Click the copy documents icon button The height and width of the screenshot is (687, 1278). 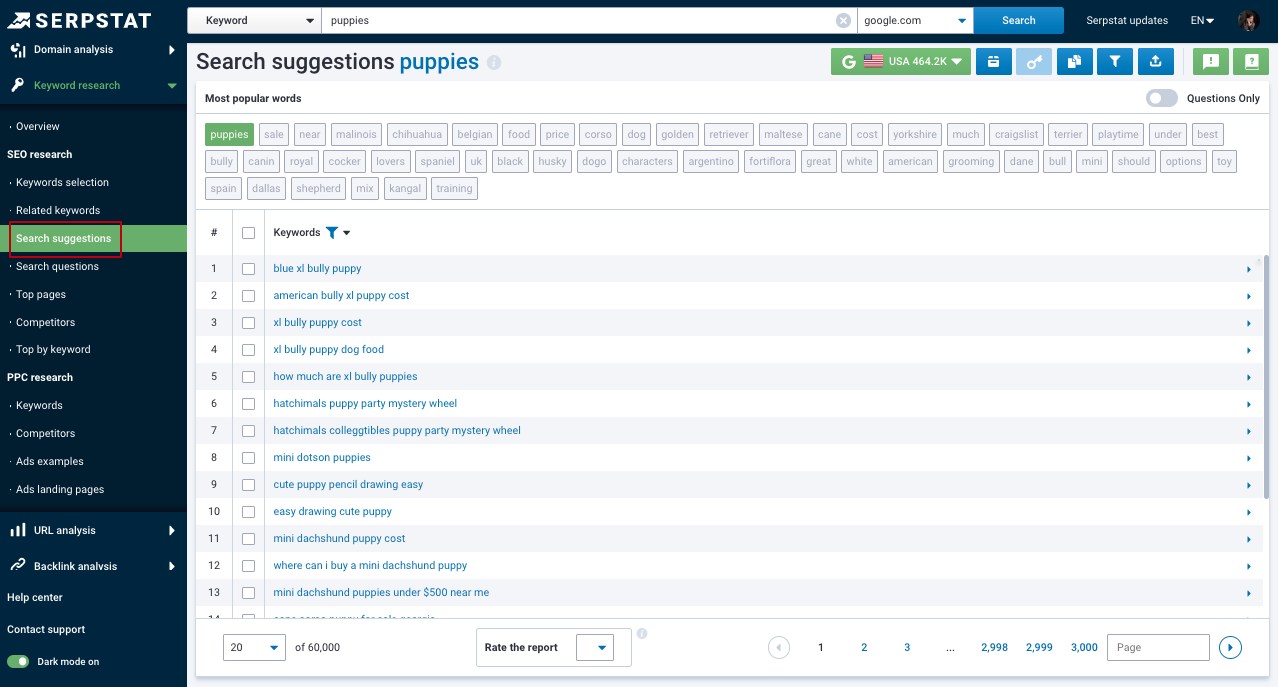[x=1074, y=62]
